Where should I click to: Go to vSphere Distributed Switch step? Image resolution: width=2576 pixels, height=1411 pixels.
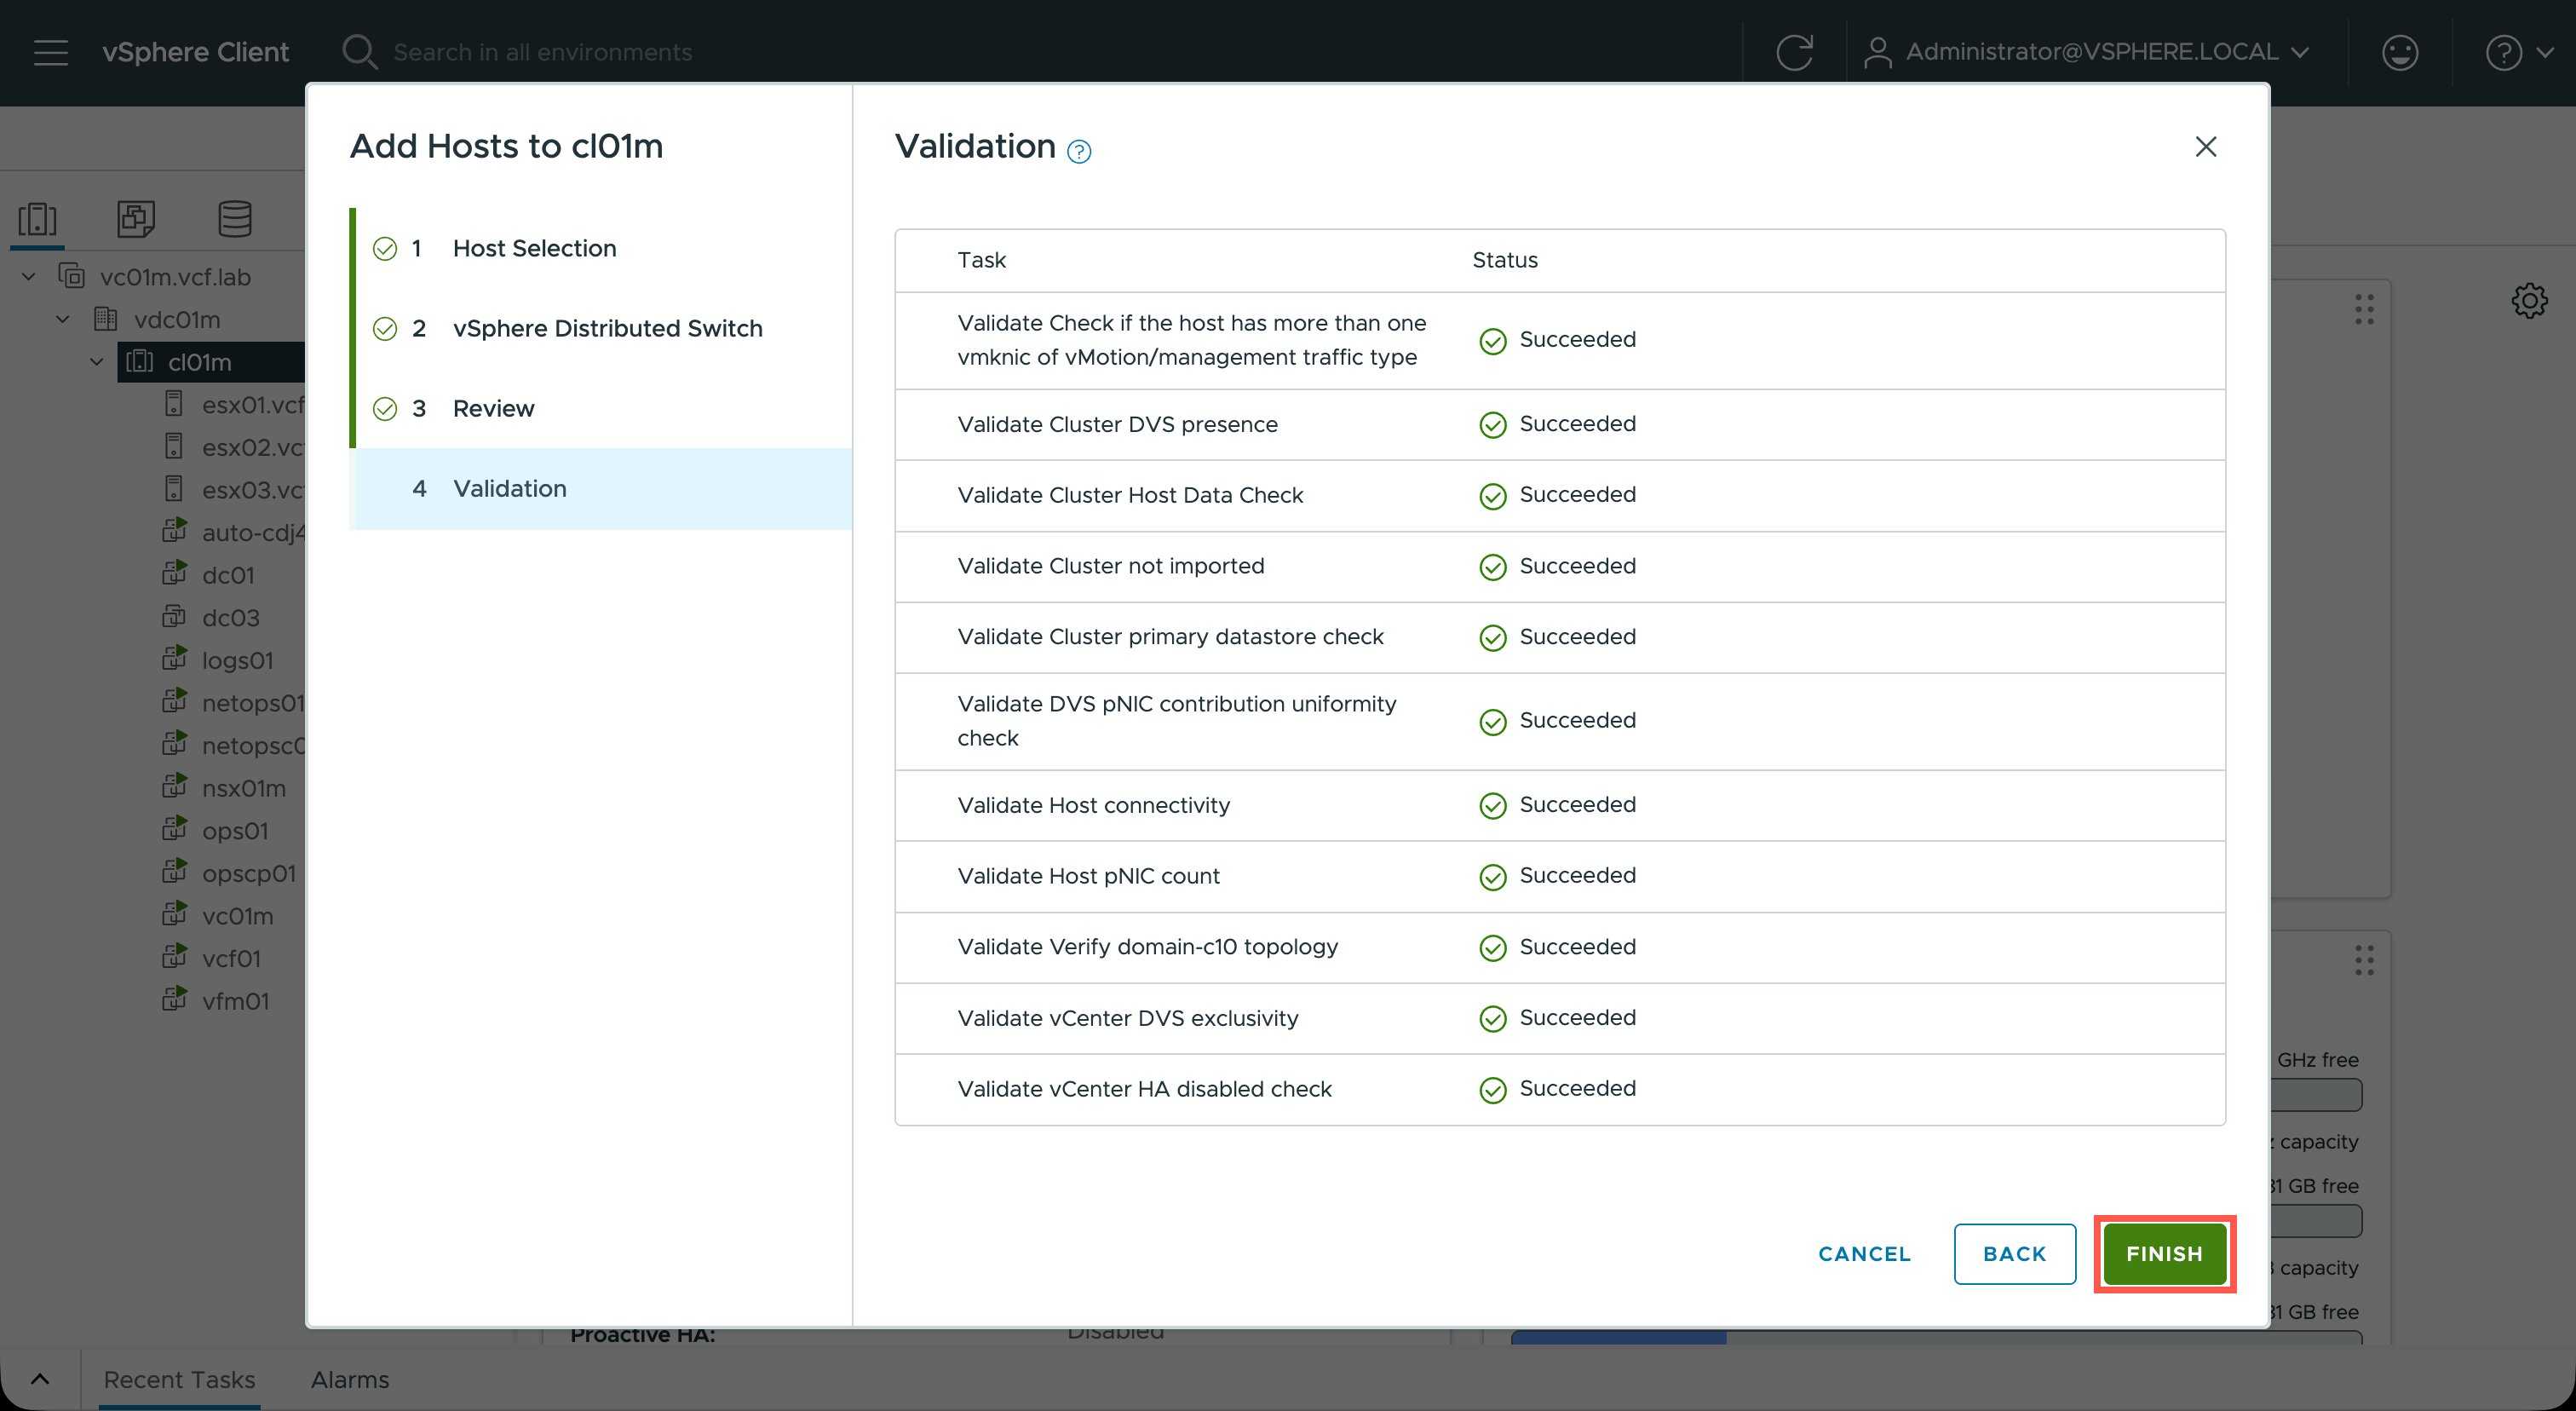607,328
